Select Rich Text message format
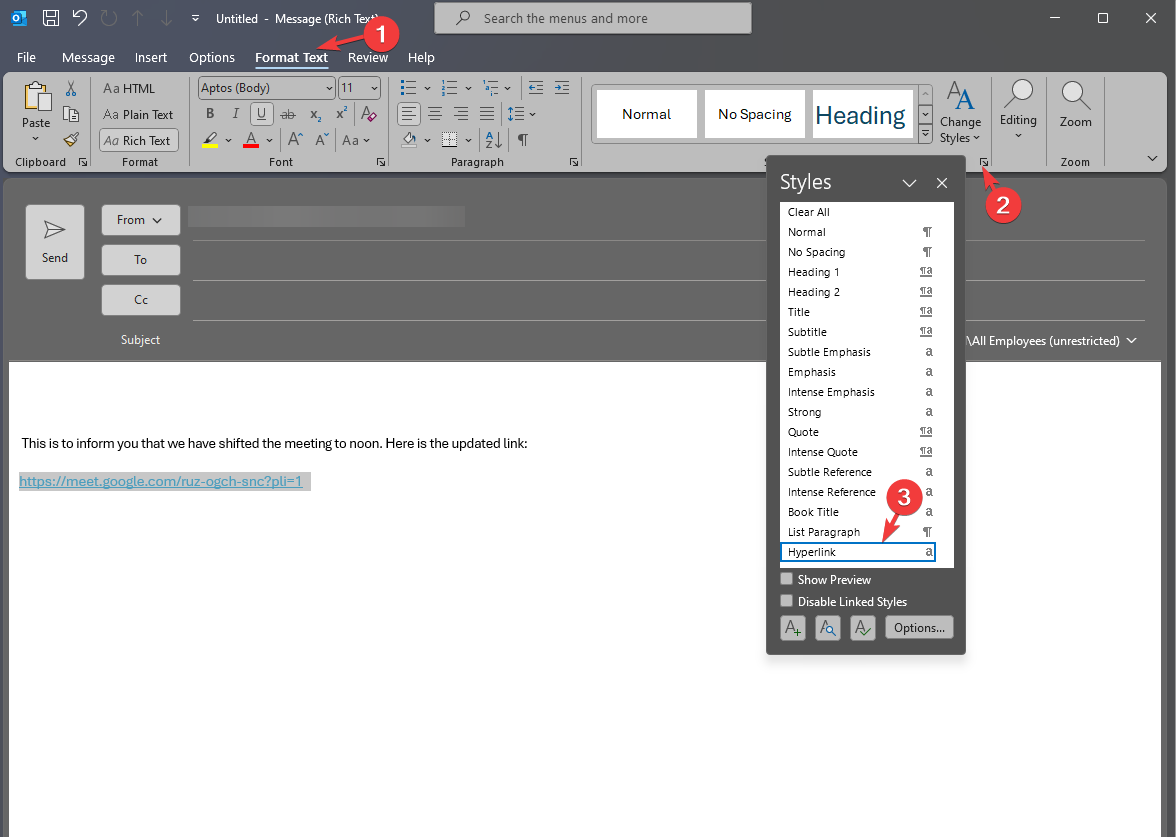The height and width of the screenshot is (837, 1176). coord(139,141)
